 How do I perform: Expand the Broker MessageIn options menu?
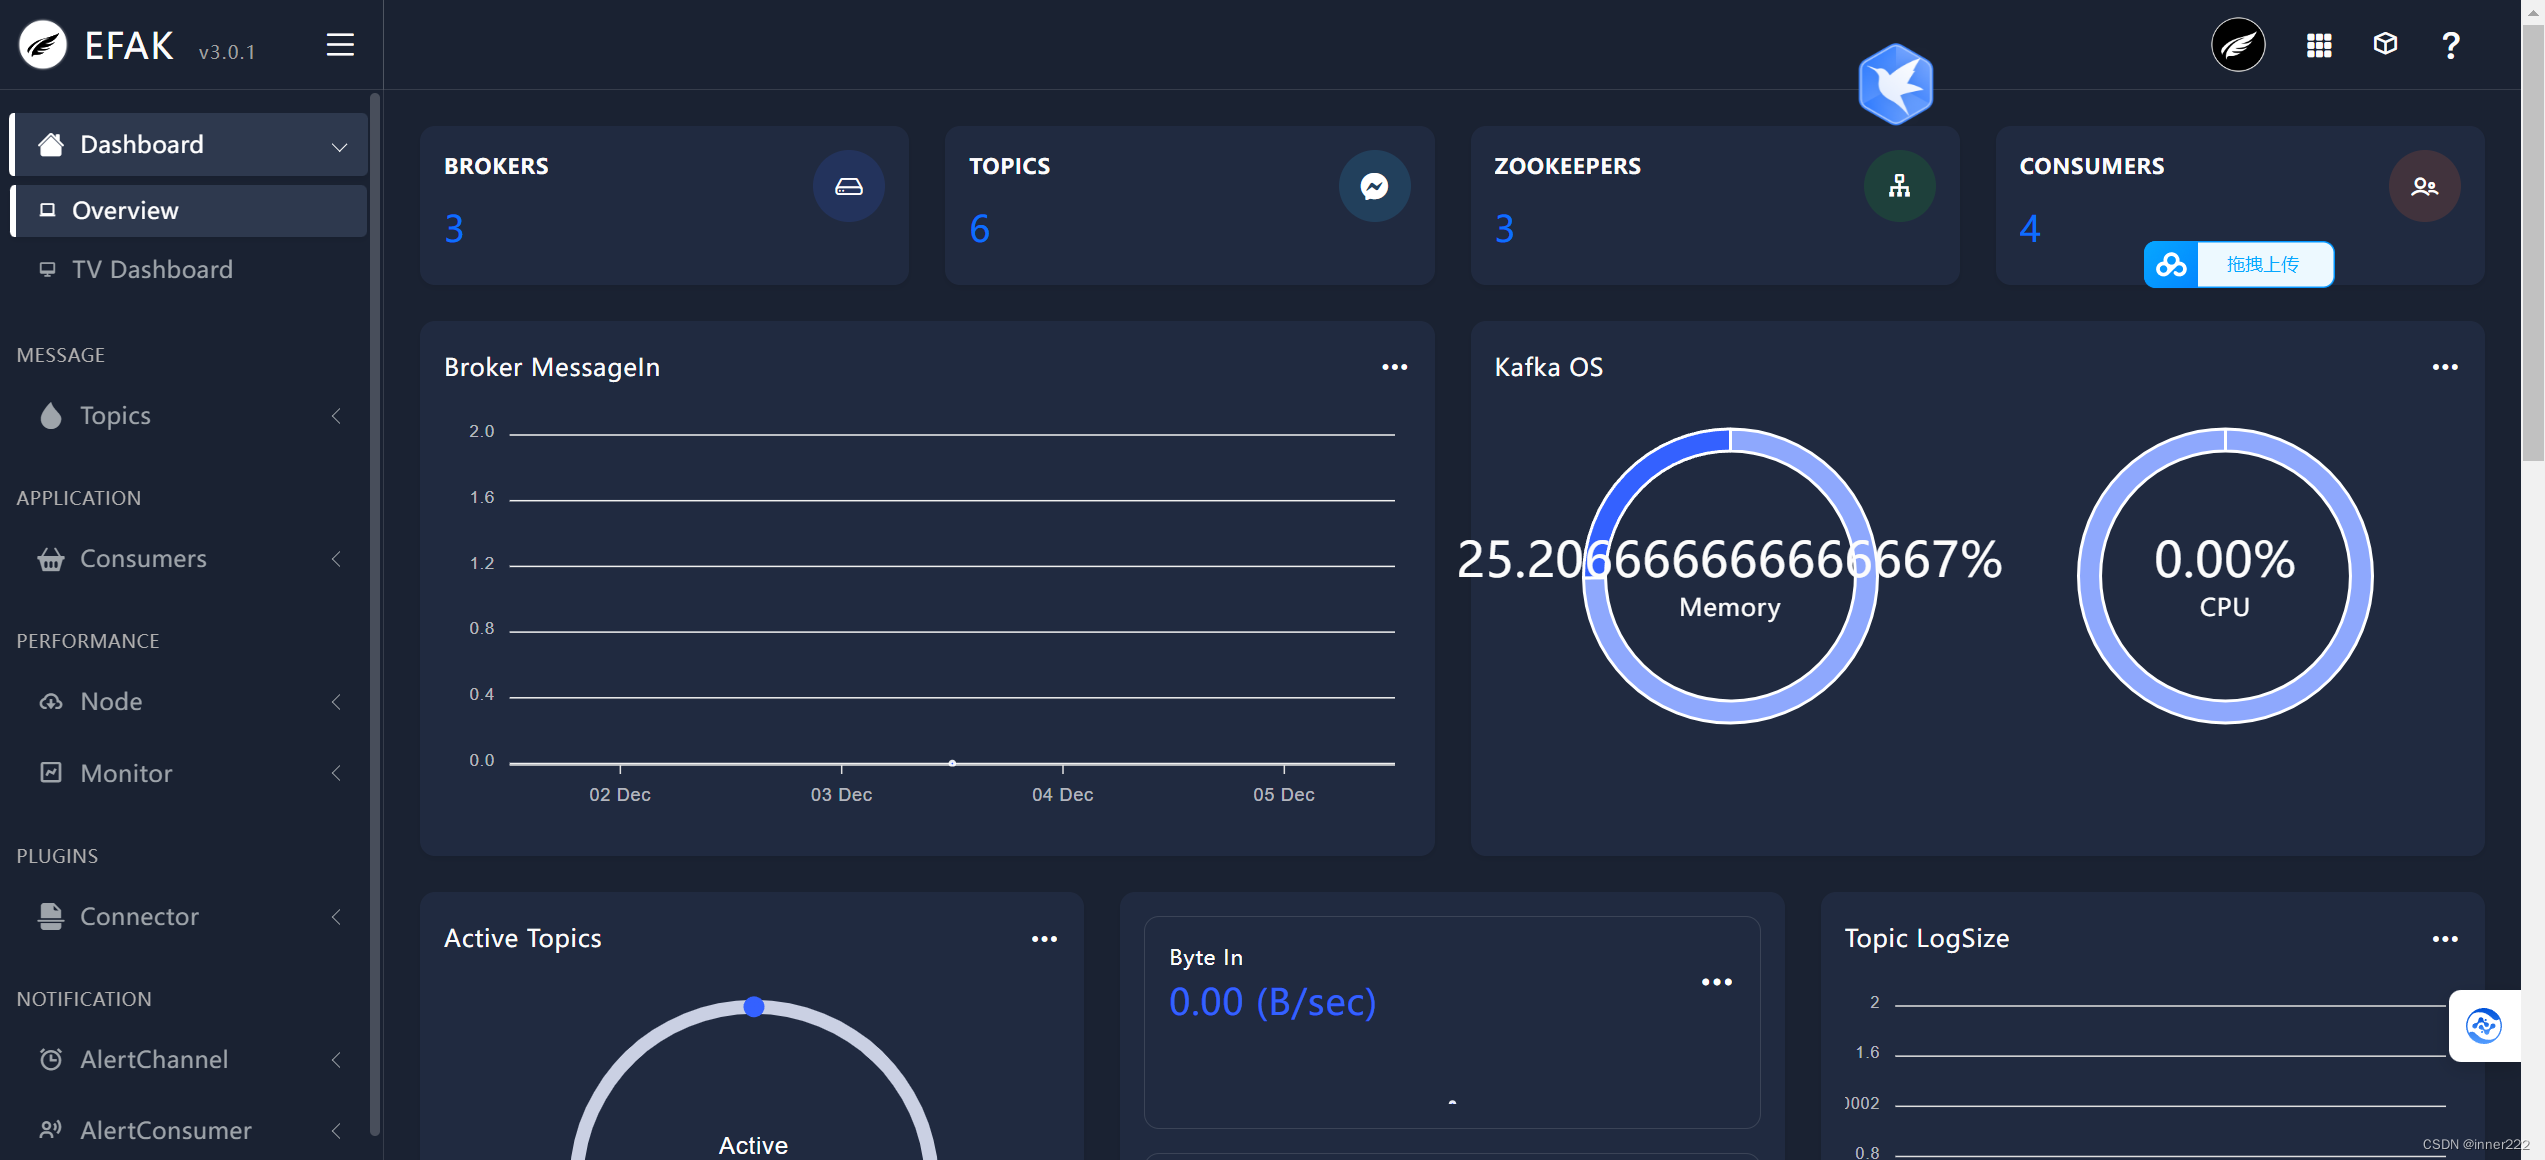[1393, 367]
